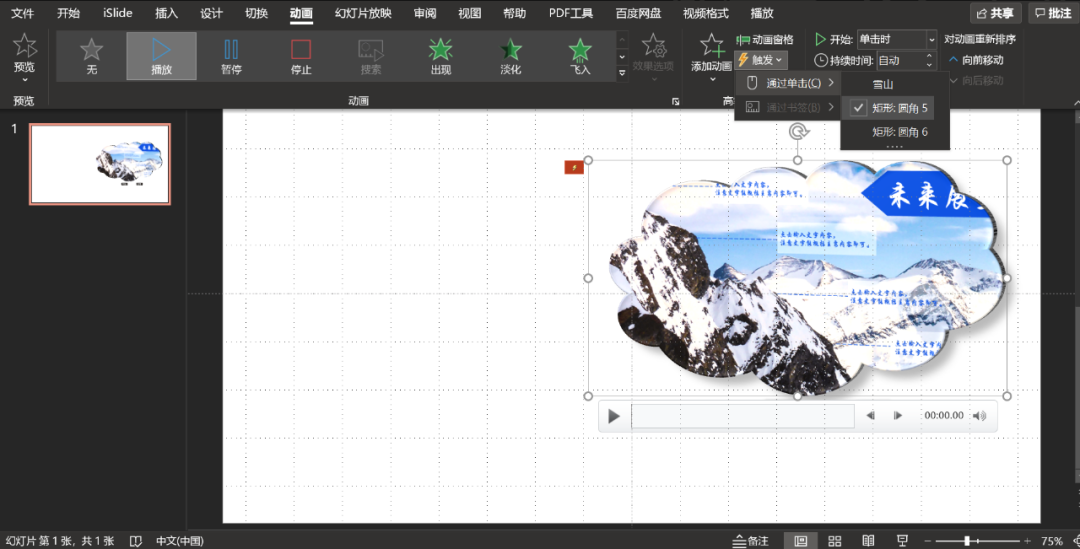The image size is (1080, 549).
Task: Click the red lightning trigger marker
Action: (x=574, y=167)
